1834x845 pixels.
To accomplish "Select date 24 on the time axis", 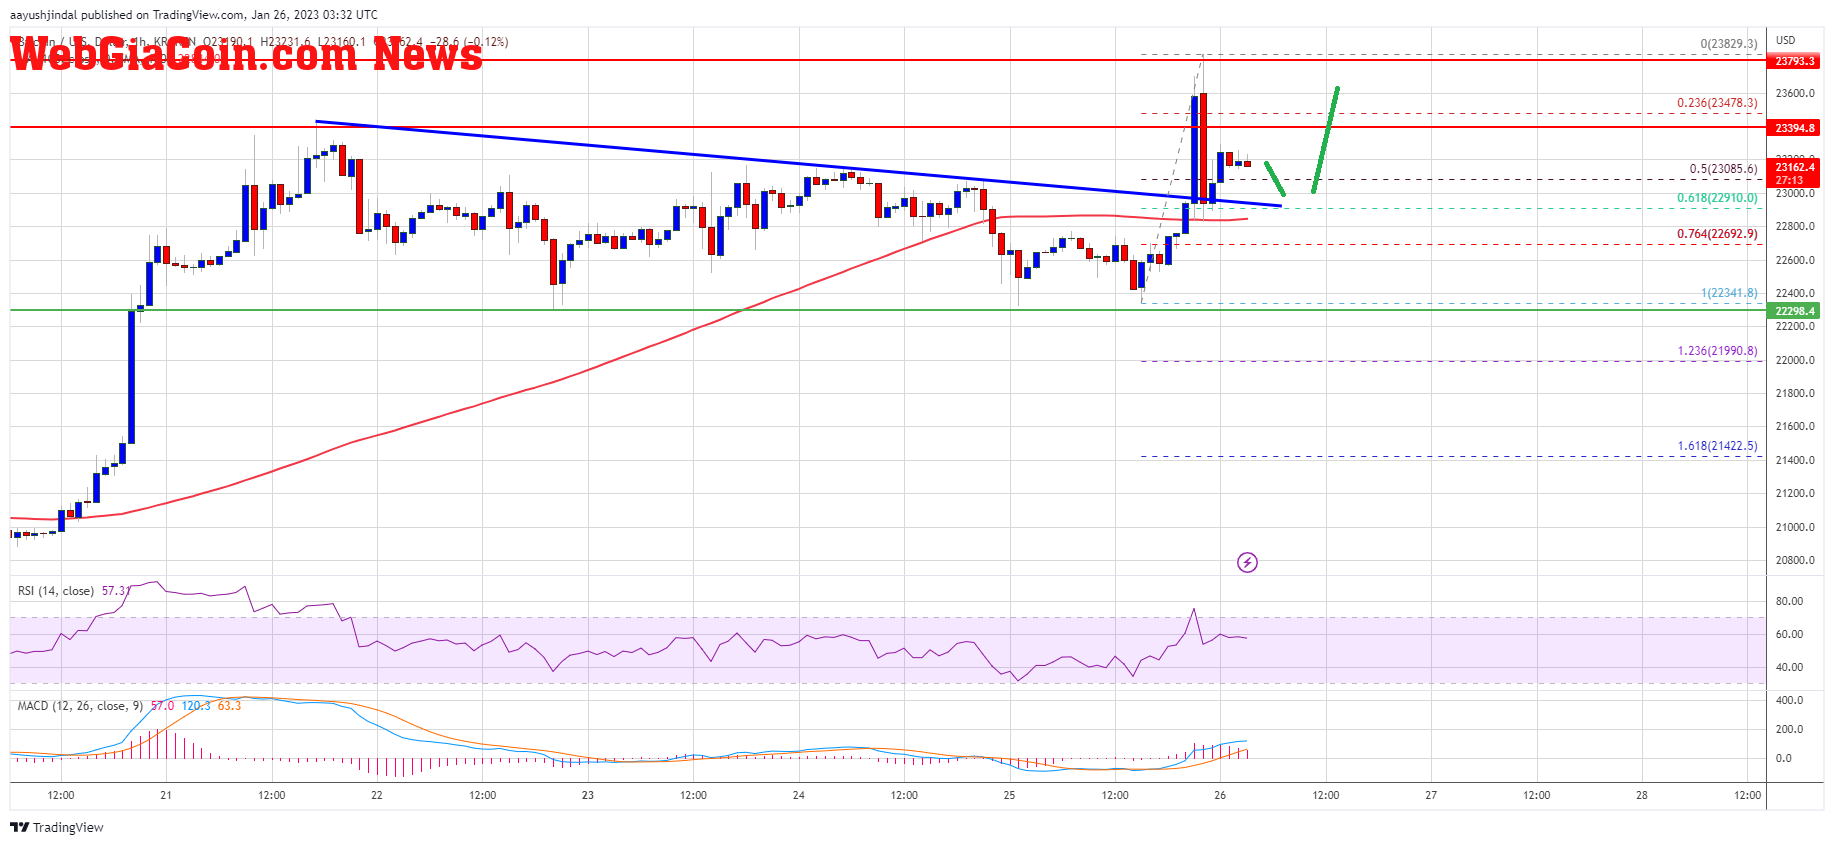I will [x=799, y=795].
